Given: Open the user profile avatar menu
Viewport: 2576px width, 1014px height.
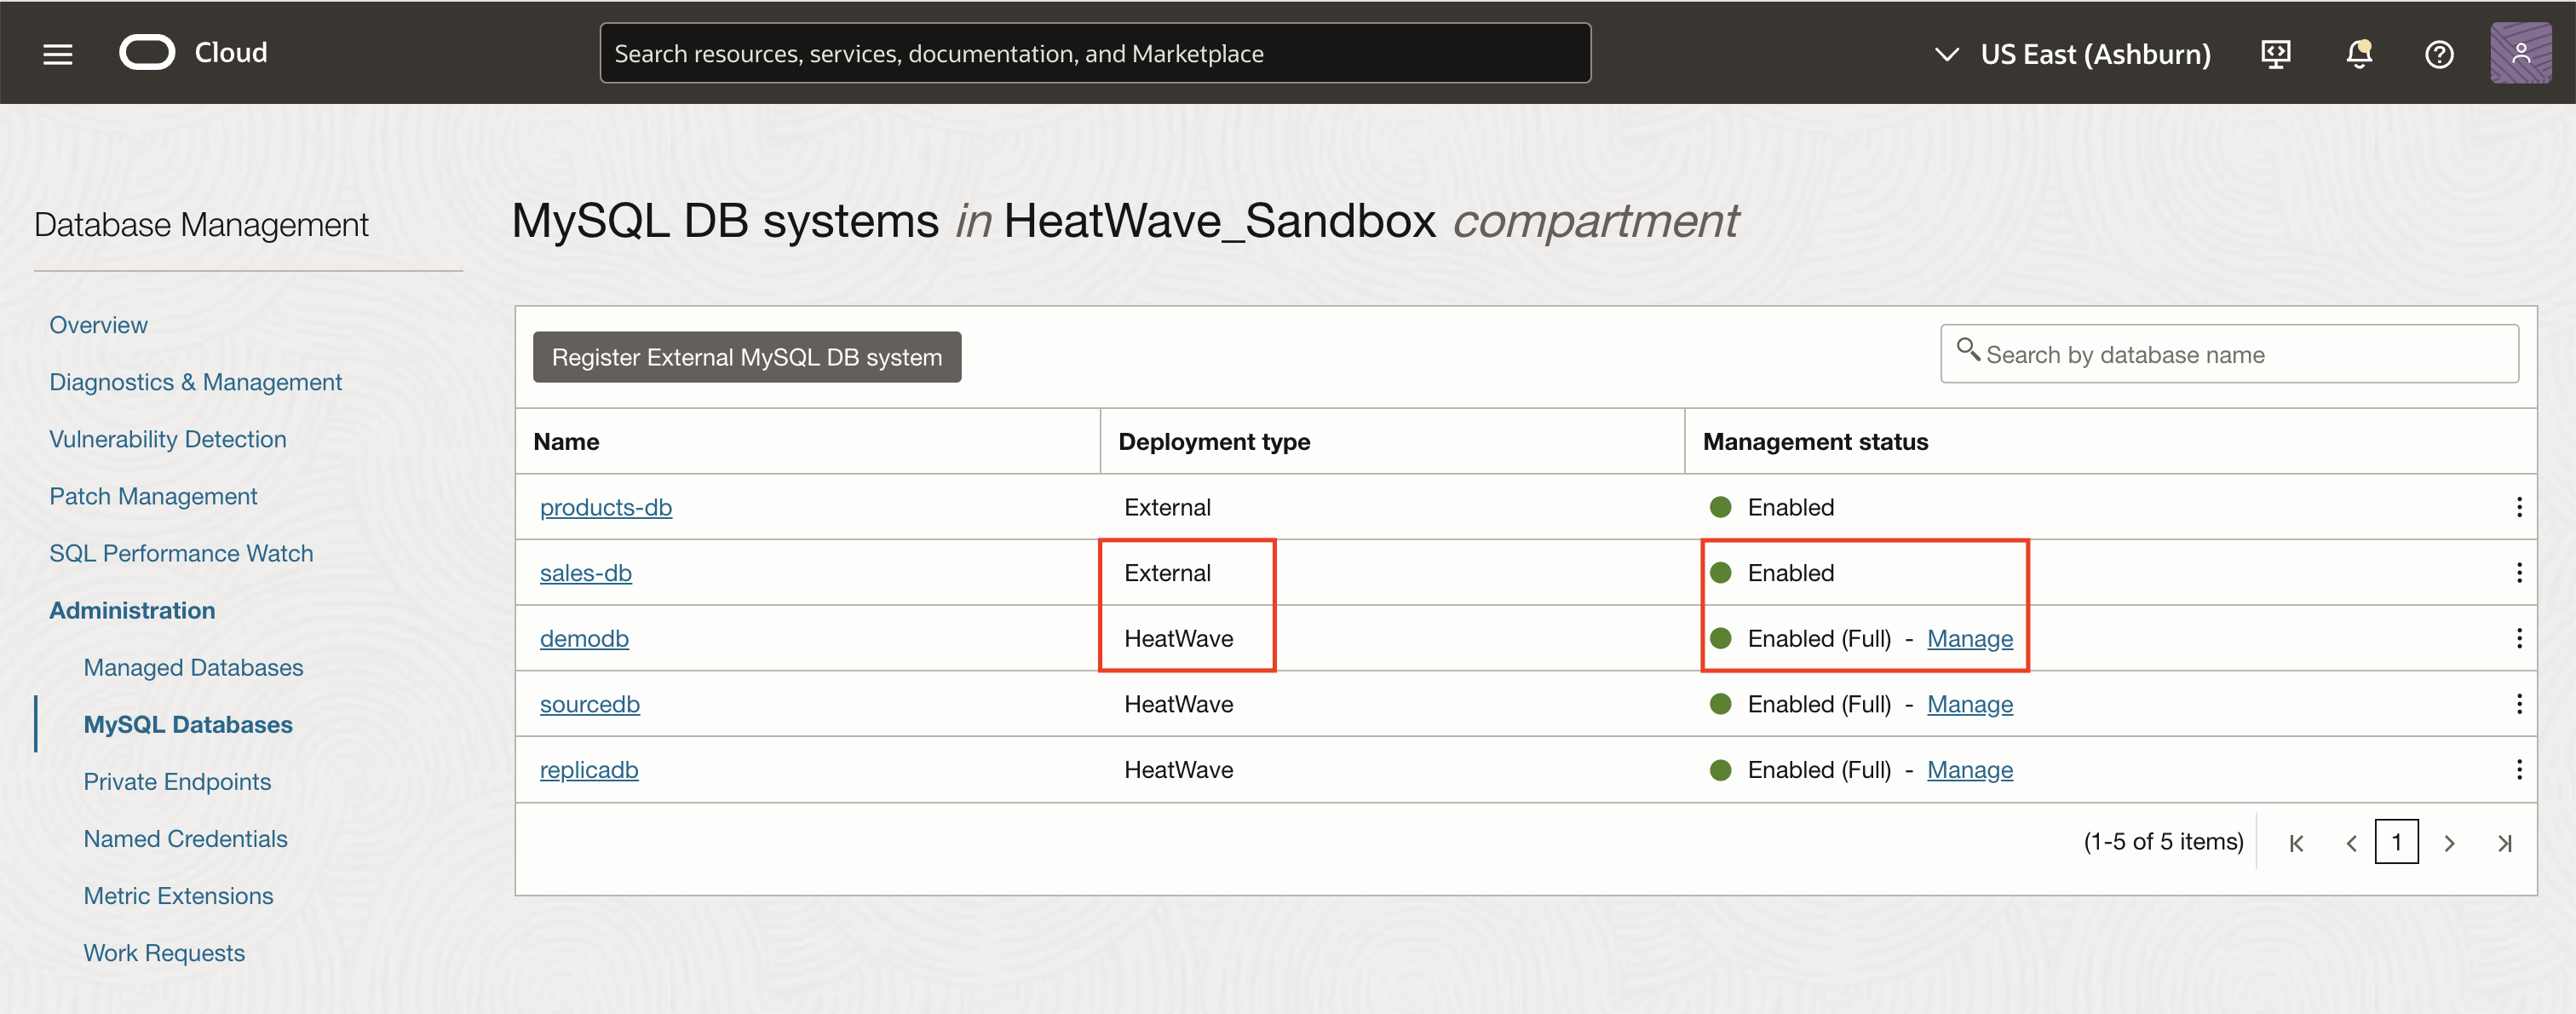Looking at the screenshot, I should point(2520,54).
